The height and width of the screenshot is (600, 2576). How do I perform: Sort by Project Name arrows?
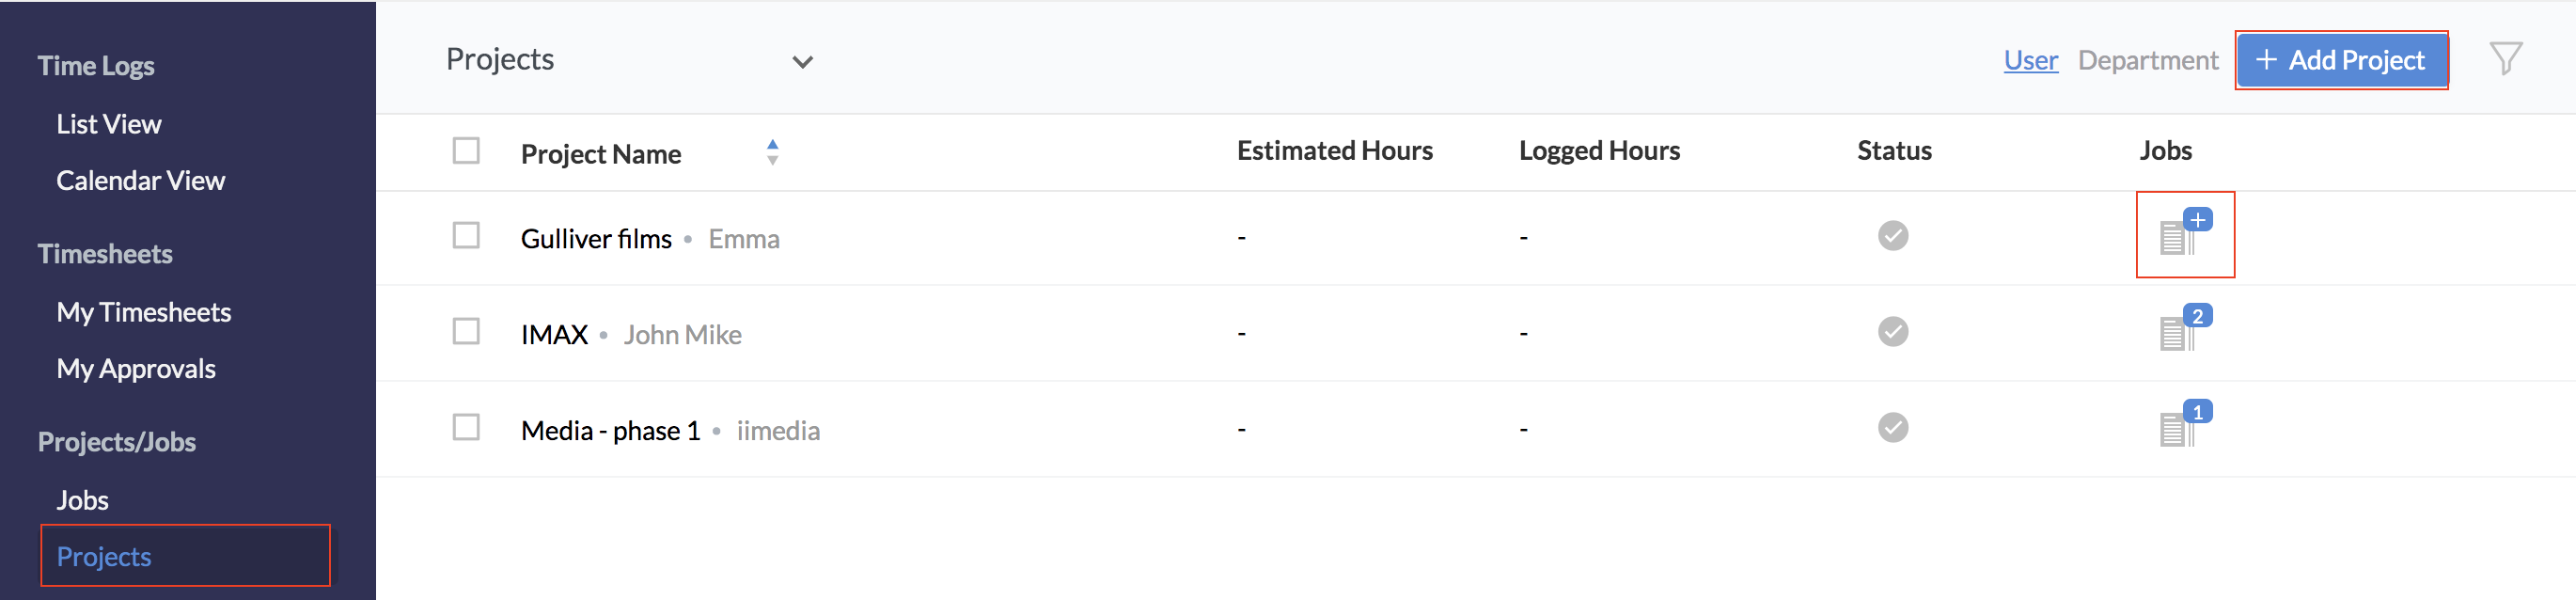coord(772,152)
